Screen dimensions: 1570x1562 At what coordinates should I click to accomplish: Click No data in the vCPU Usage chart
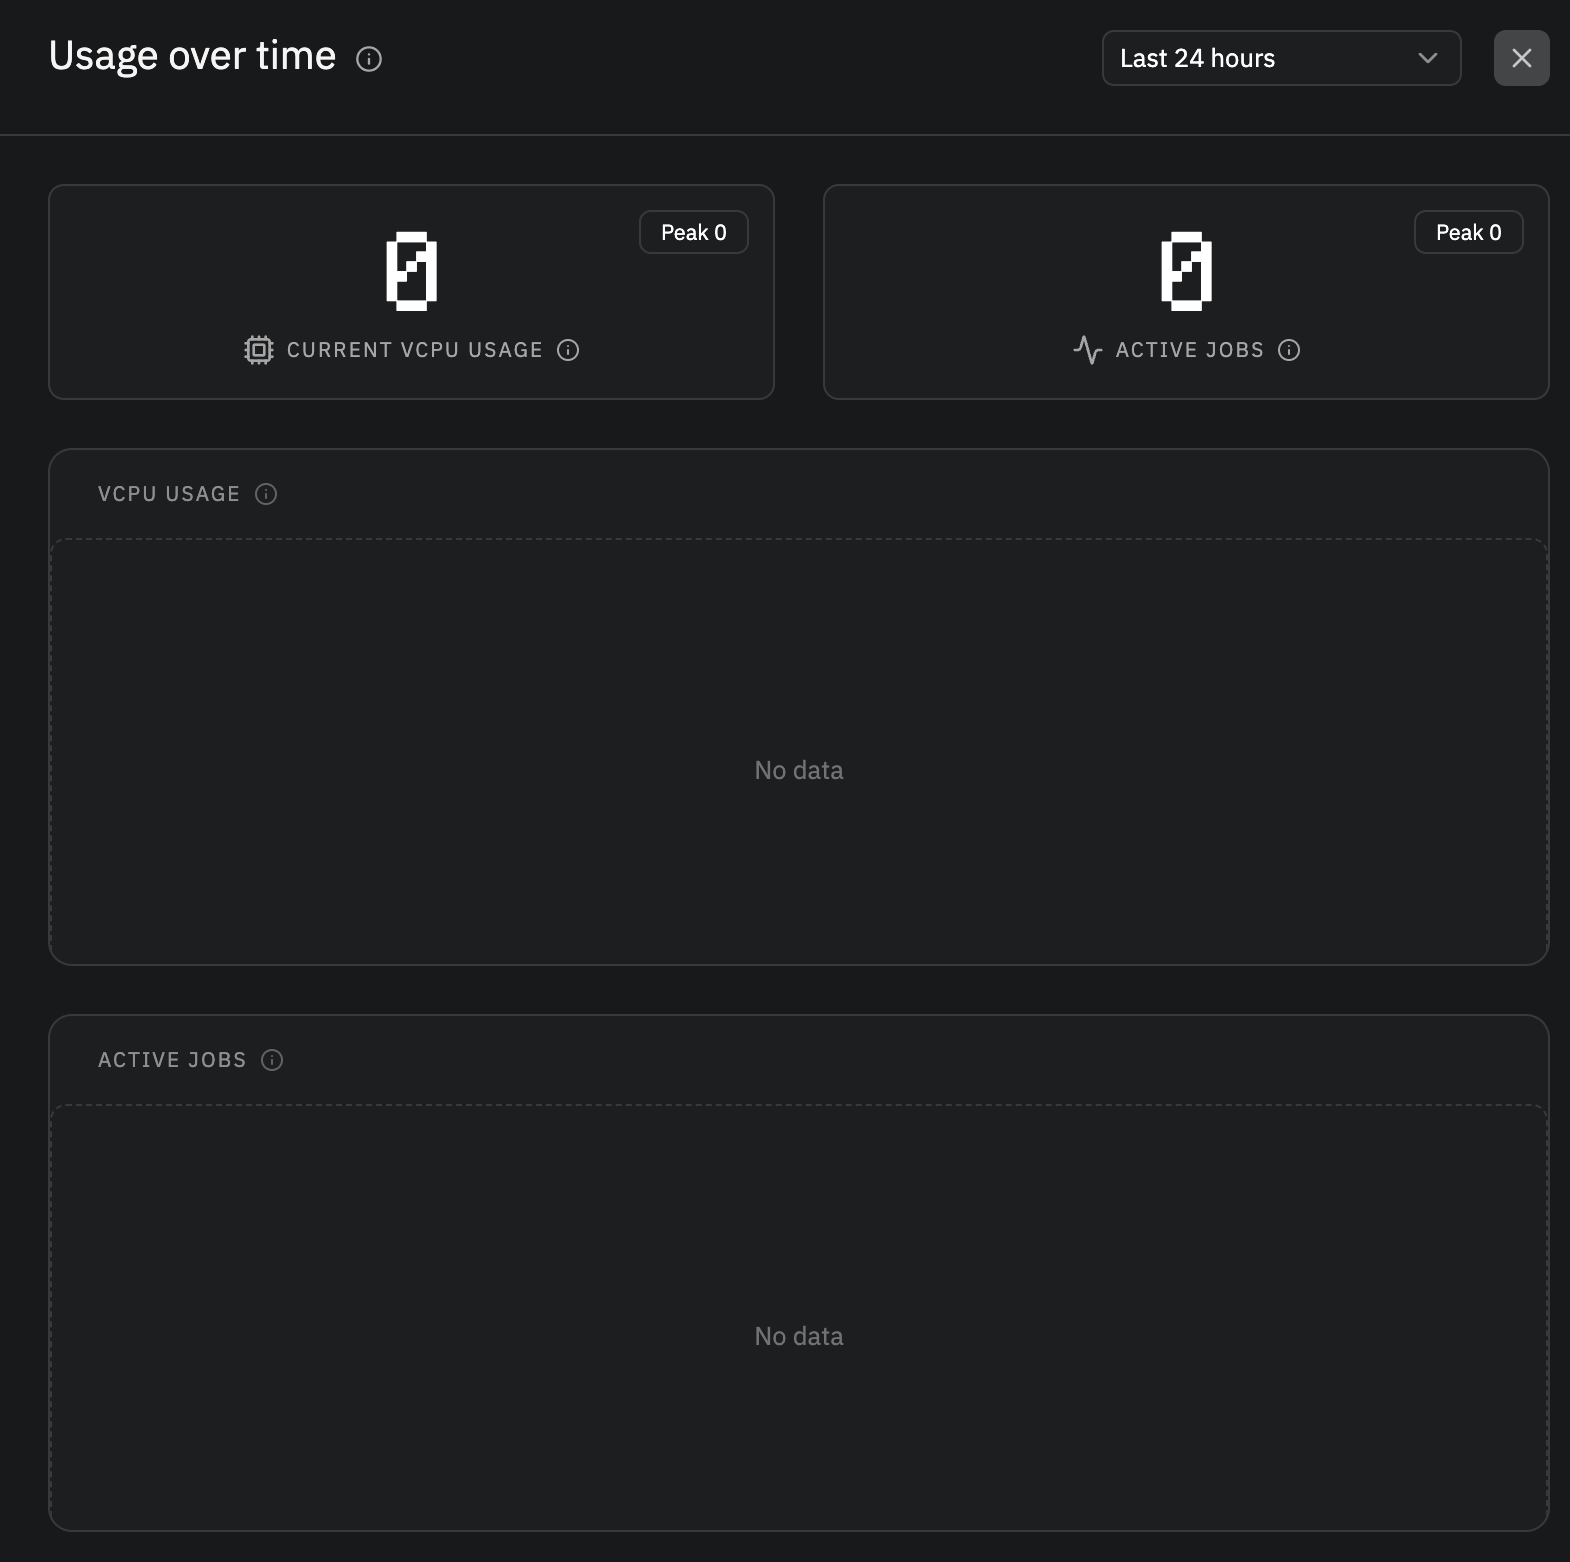pyautogui.click(x=798, y=770)
